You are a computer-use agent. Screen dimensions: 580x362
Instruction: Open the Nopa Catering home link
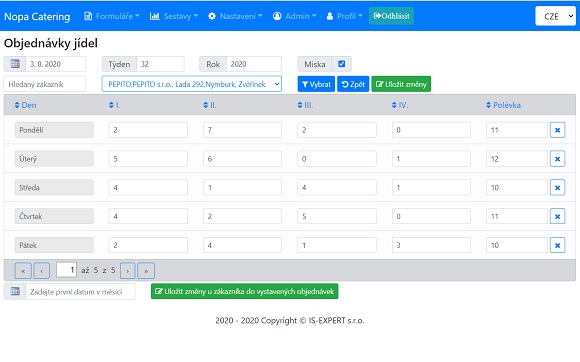pyautogui.click(x=37, y=17)
